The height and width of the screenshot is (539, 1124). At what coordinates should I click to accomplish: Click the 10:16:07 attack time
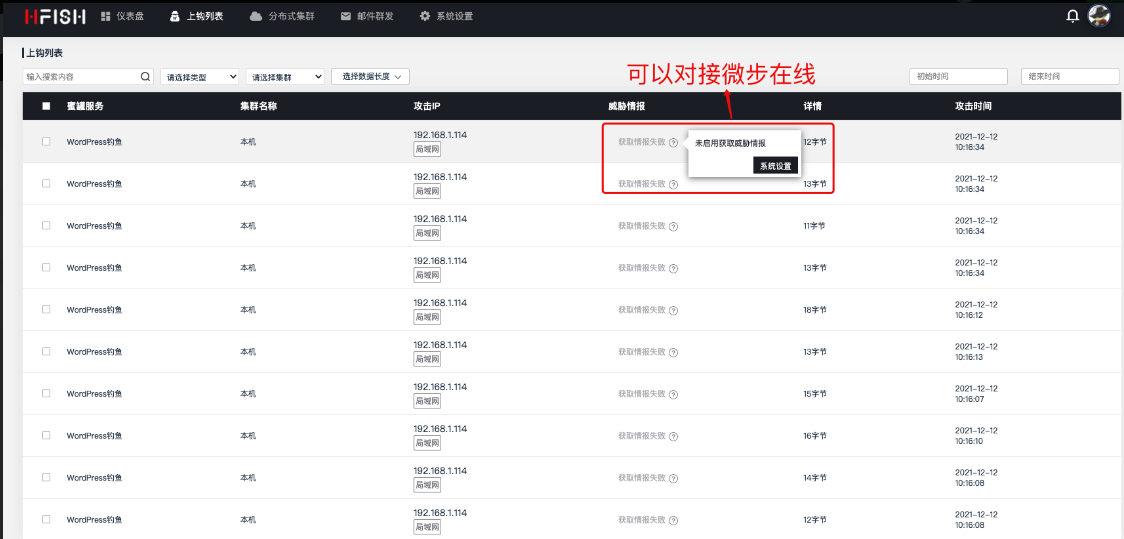pyautogui.click(x=976, y=393)
